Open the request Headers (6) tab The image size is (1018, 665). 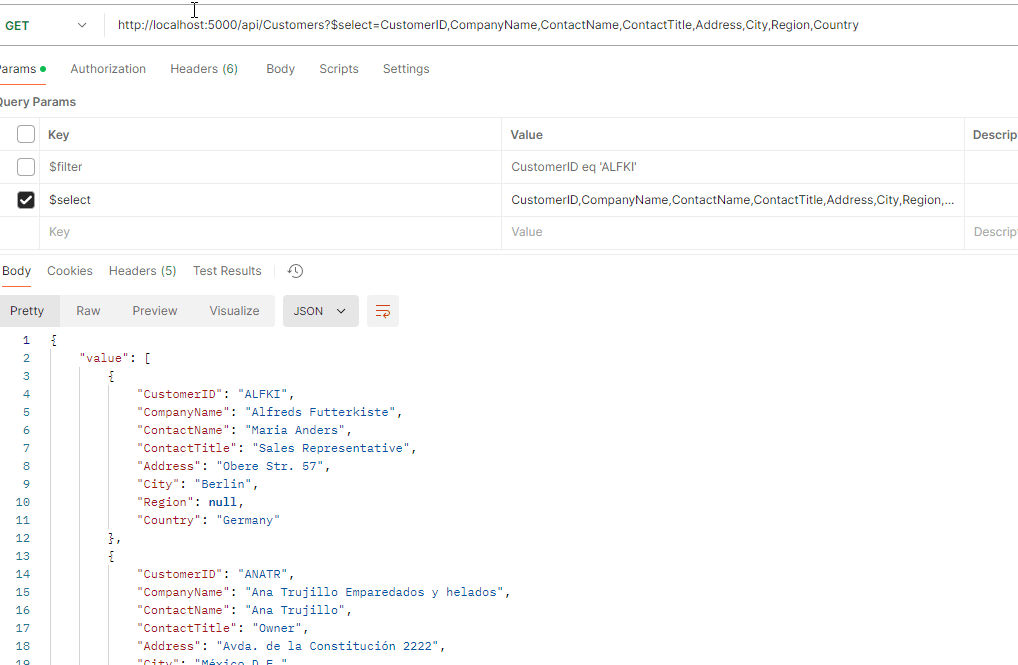204,69
